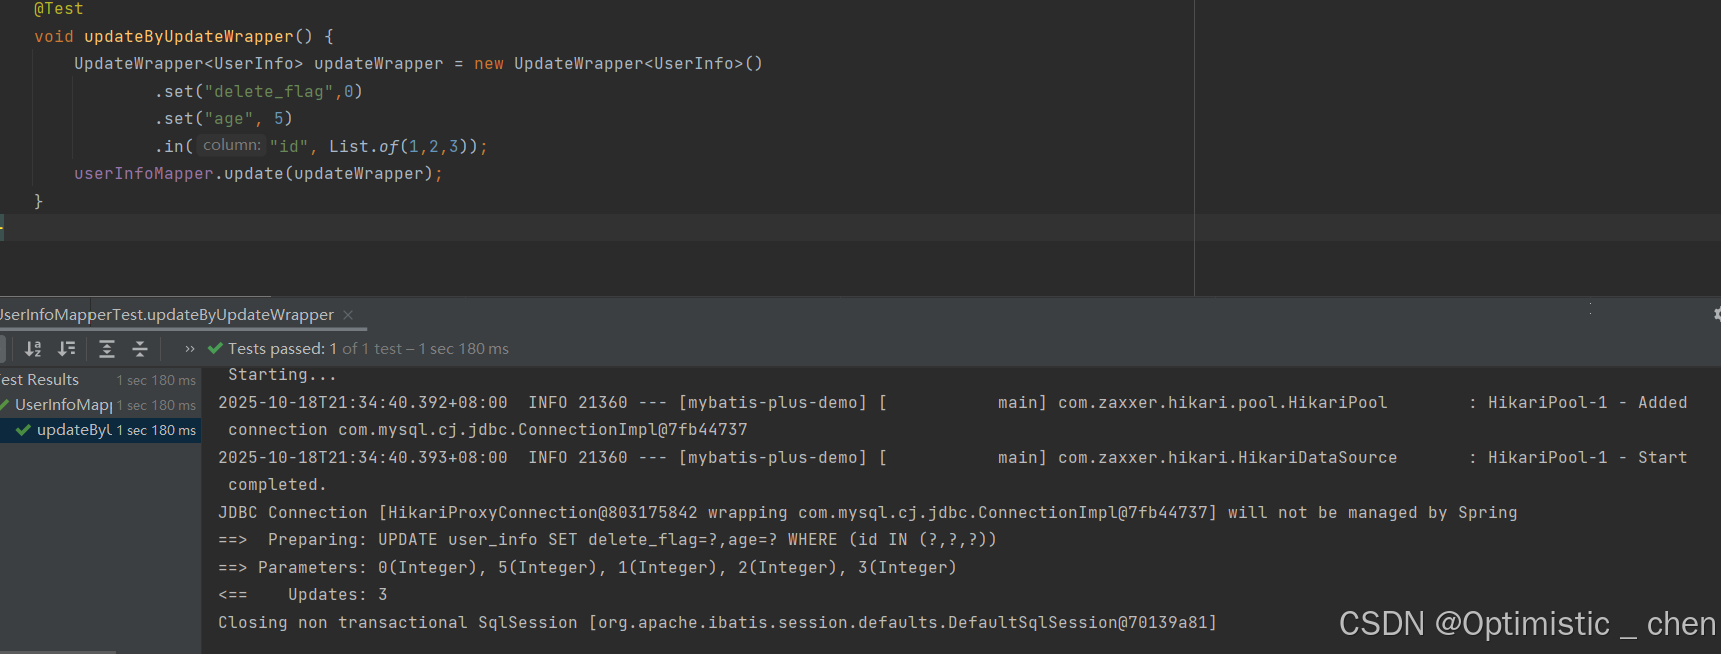The width and height of the screenshot is (1721, 654).
Task: Click the @Test annotation in editor
Action: 59,9
